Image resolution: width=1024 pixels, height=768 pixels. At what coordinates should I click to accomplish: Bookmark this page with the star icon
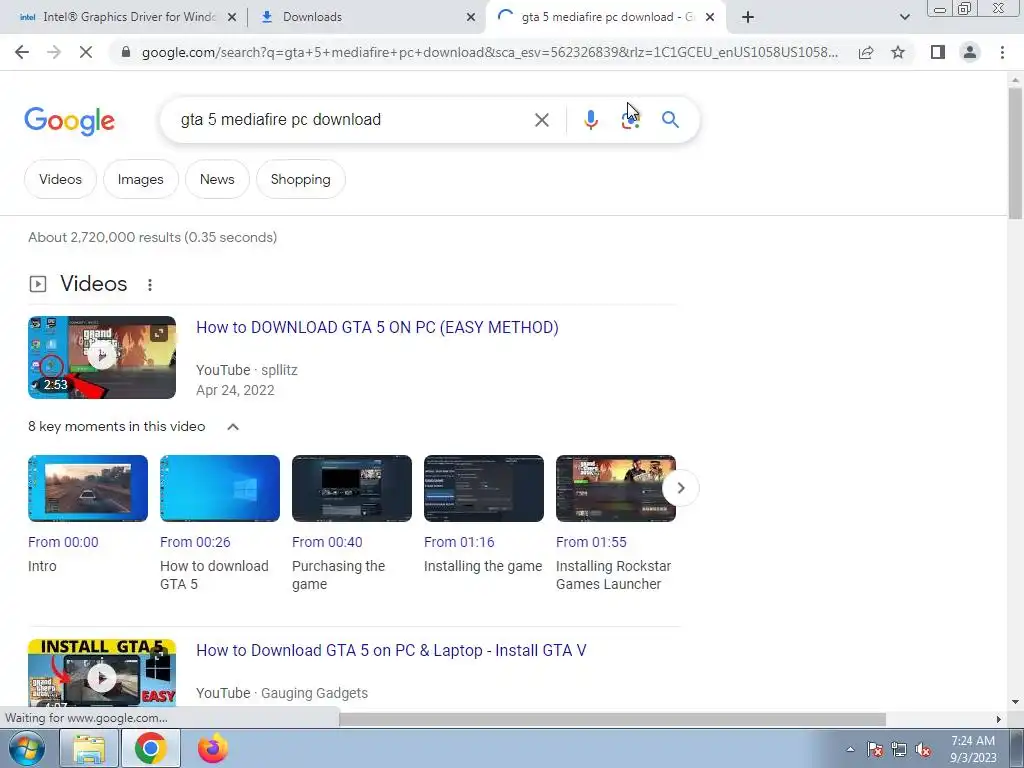click(x=898, y=52)
